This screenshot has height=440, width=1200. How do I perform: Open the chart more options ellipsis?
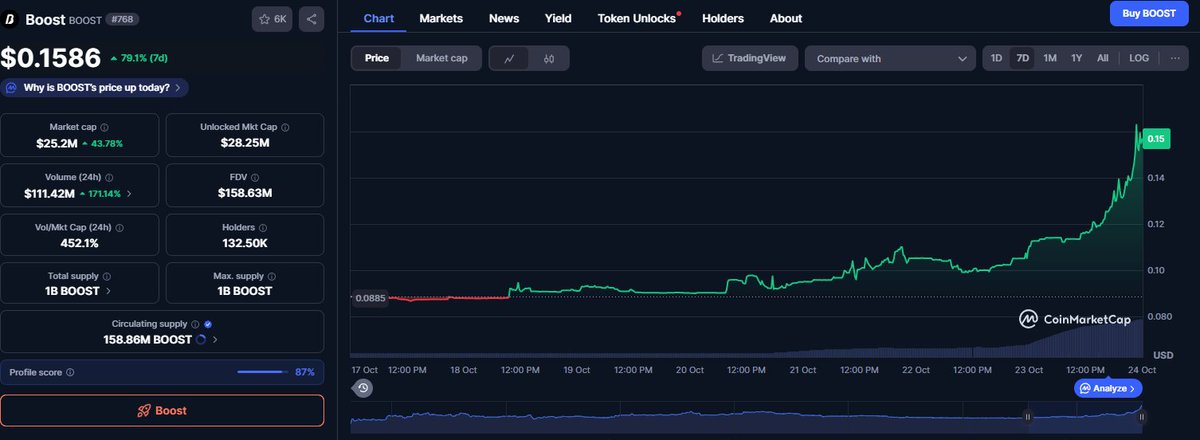tap(1175, 58)
